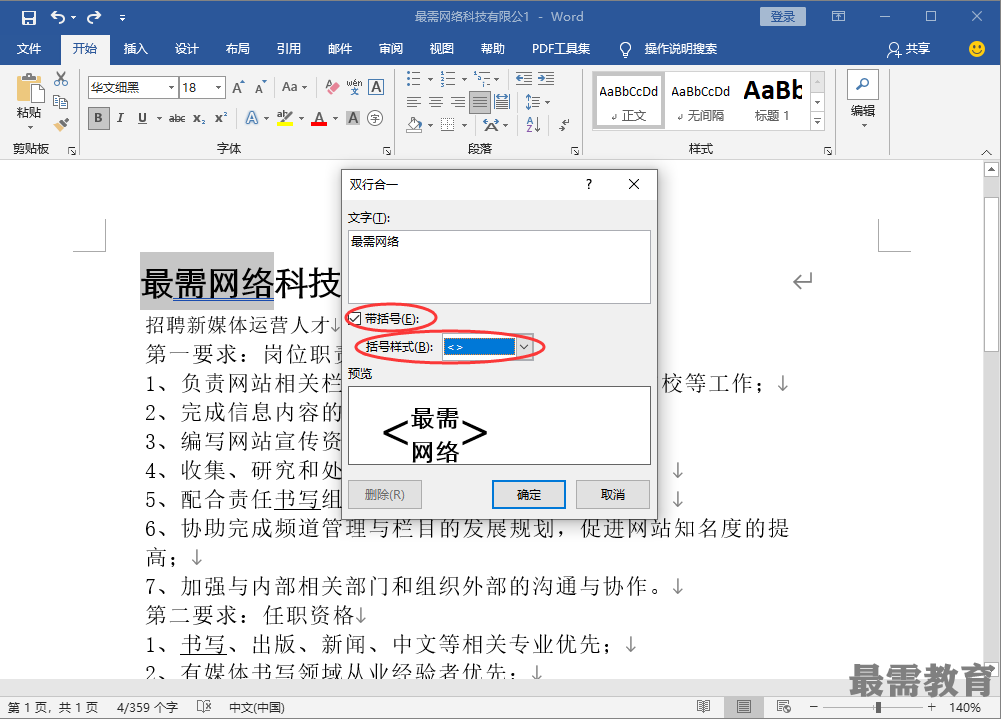The height and width of the screenshot is (720, 1001).
Task: Open the Find search magnifier icon
Action: tap(862, 84)
